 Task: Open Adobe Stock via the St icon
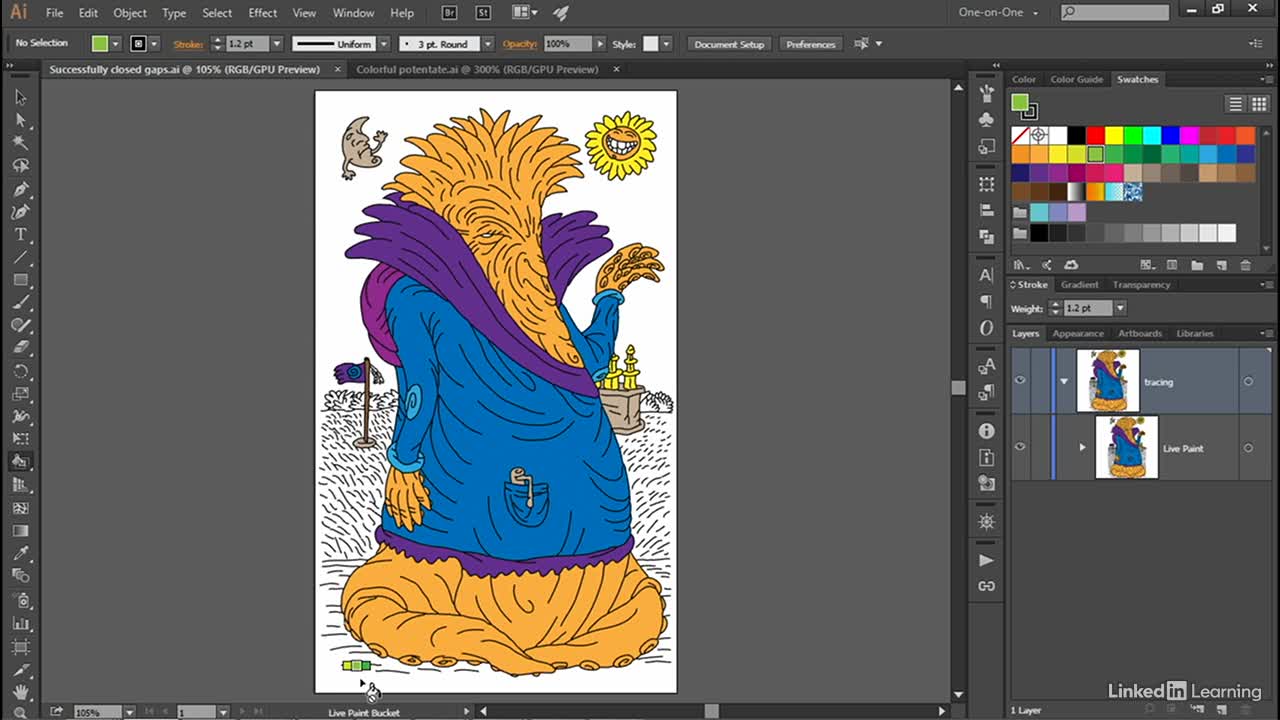pos(484,13)
